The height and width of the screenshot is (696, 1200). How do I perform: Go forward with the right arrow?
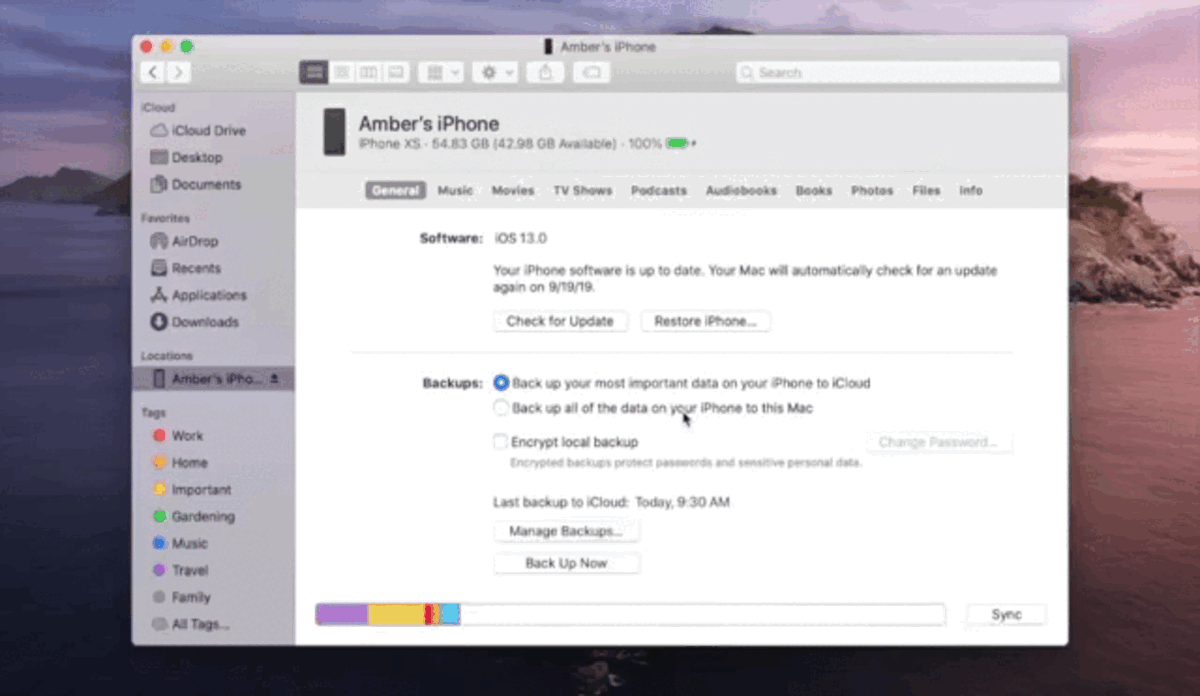[178, 72]
